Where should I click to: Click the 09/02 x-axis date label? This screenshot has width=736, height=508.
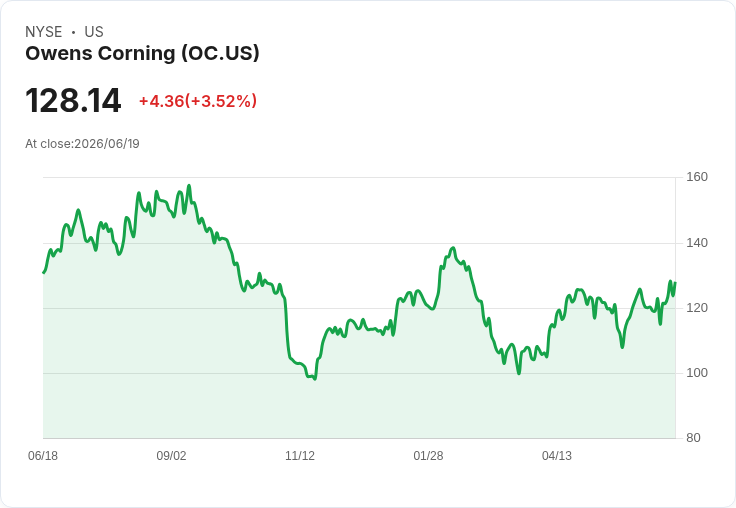coord(171,456)
